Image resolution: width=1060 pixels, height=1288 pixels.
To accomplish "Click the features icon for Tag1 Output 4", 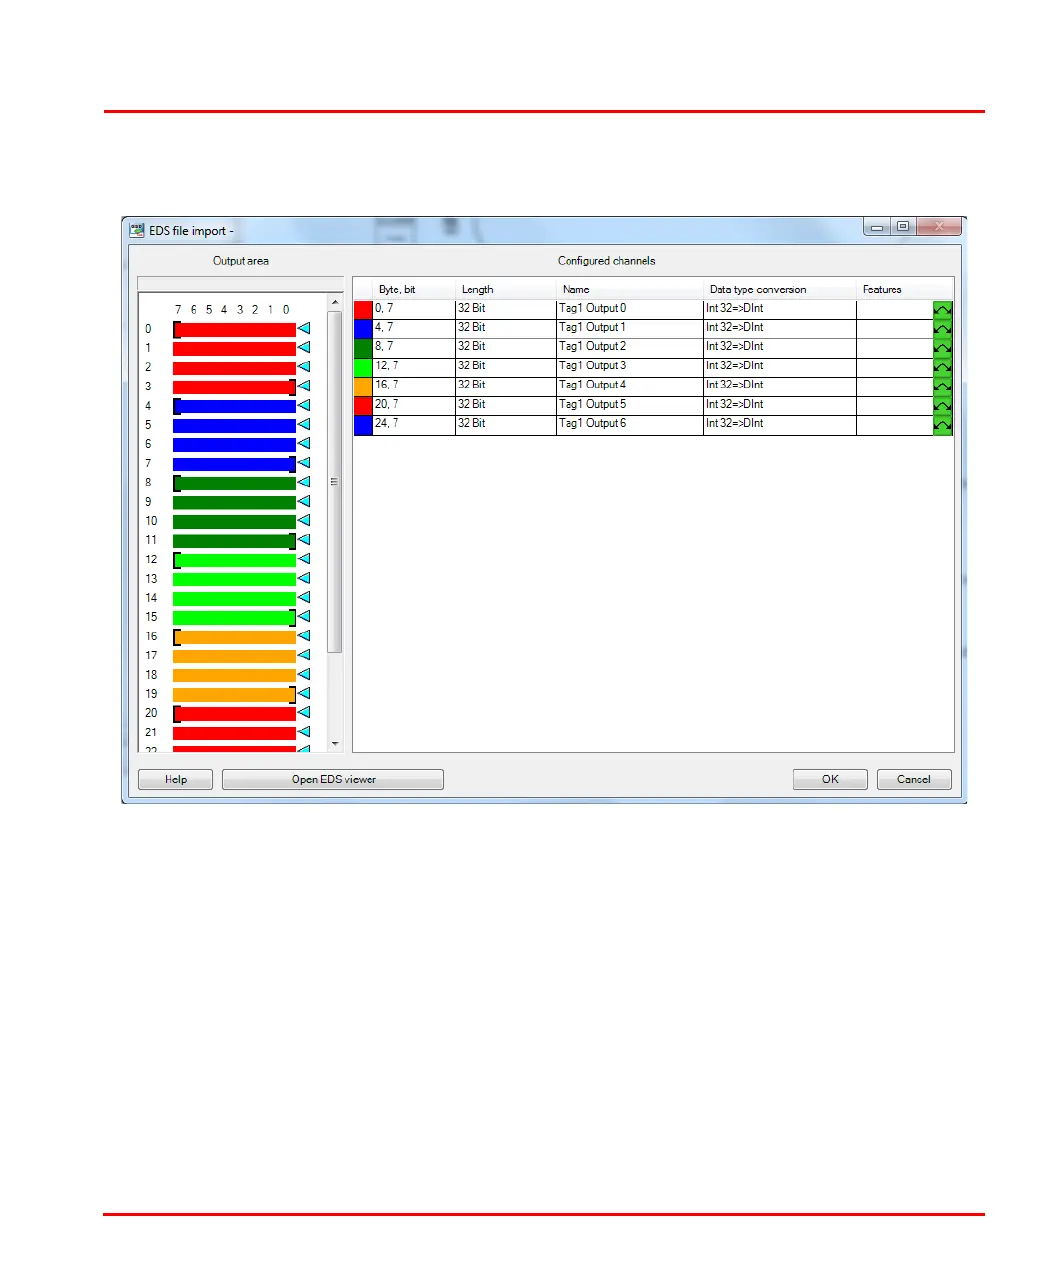I will pos(942,387).
